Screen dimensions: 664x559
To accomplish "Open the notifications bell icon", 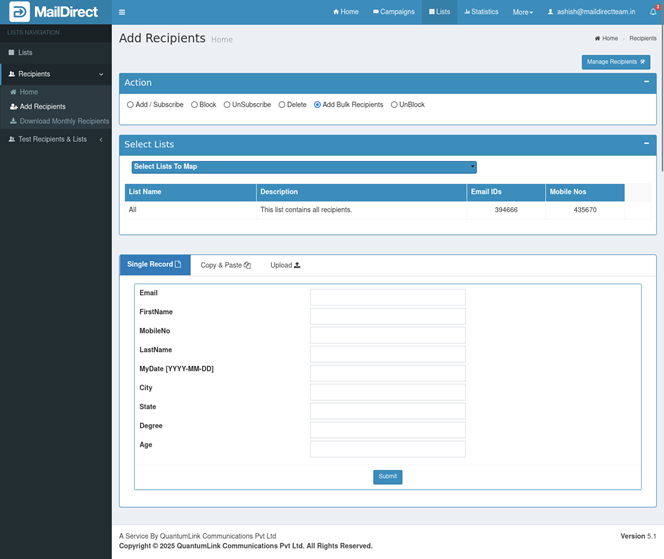I will click(653, 12).
